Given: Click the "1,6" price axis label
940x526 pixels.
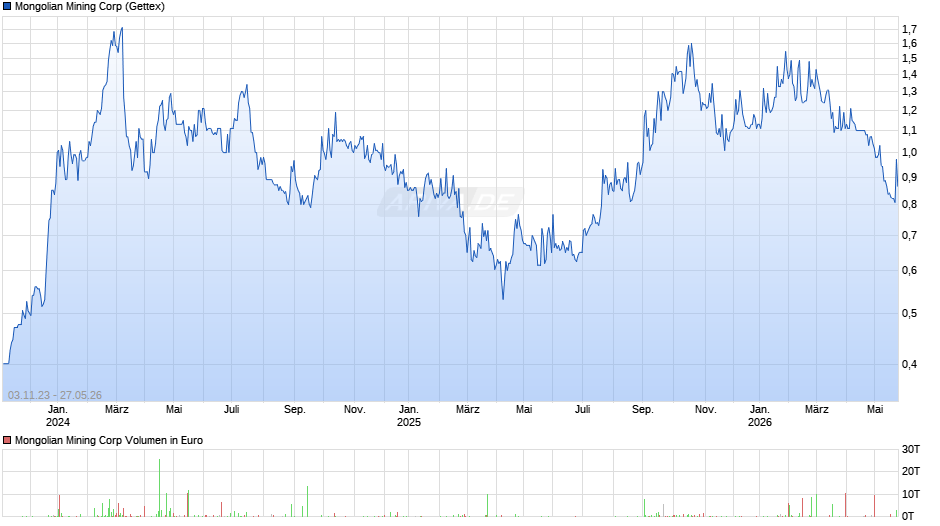Looking at the screenshot, I should [909, 43].
